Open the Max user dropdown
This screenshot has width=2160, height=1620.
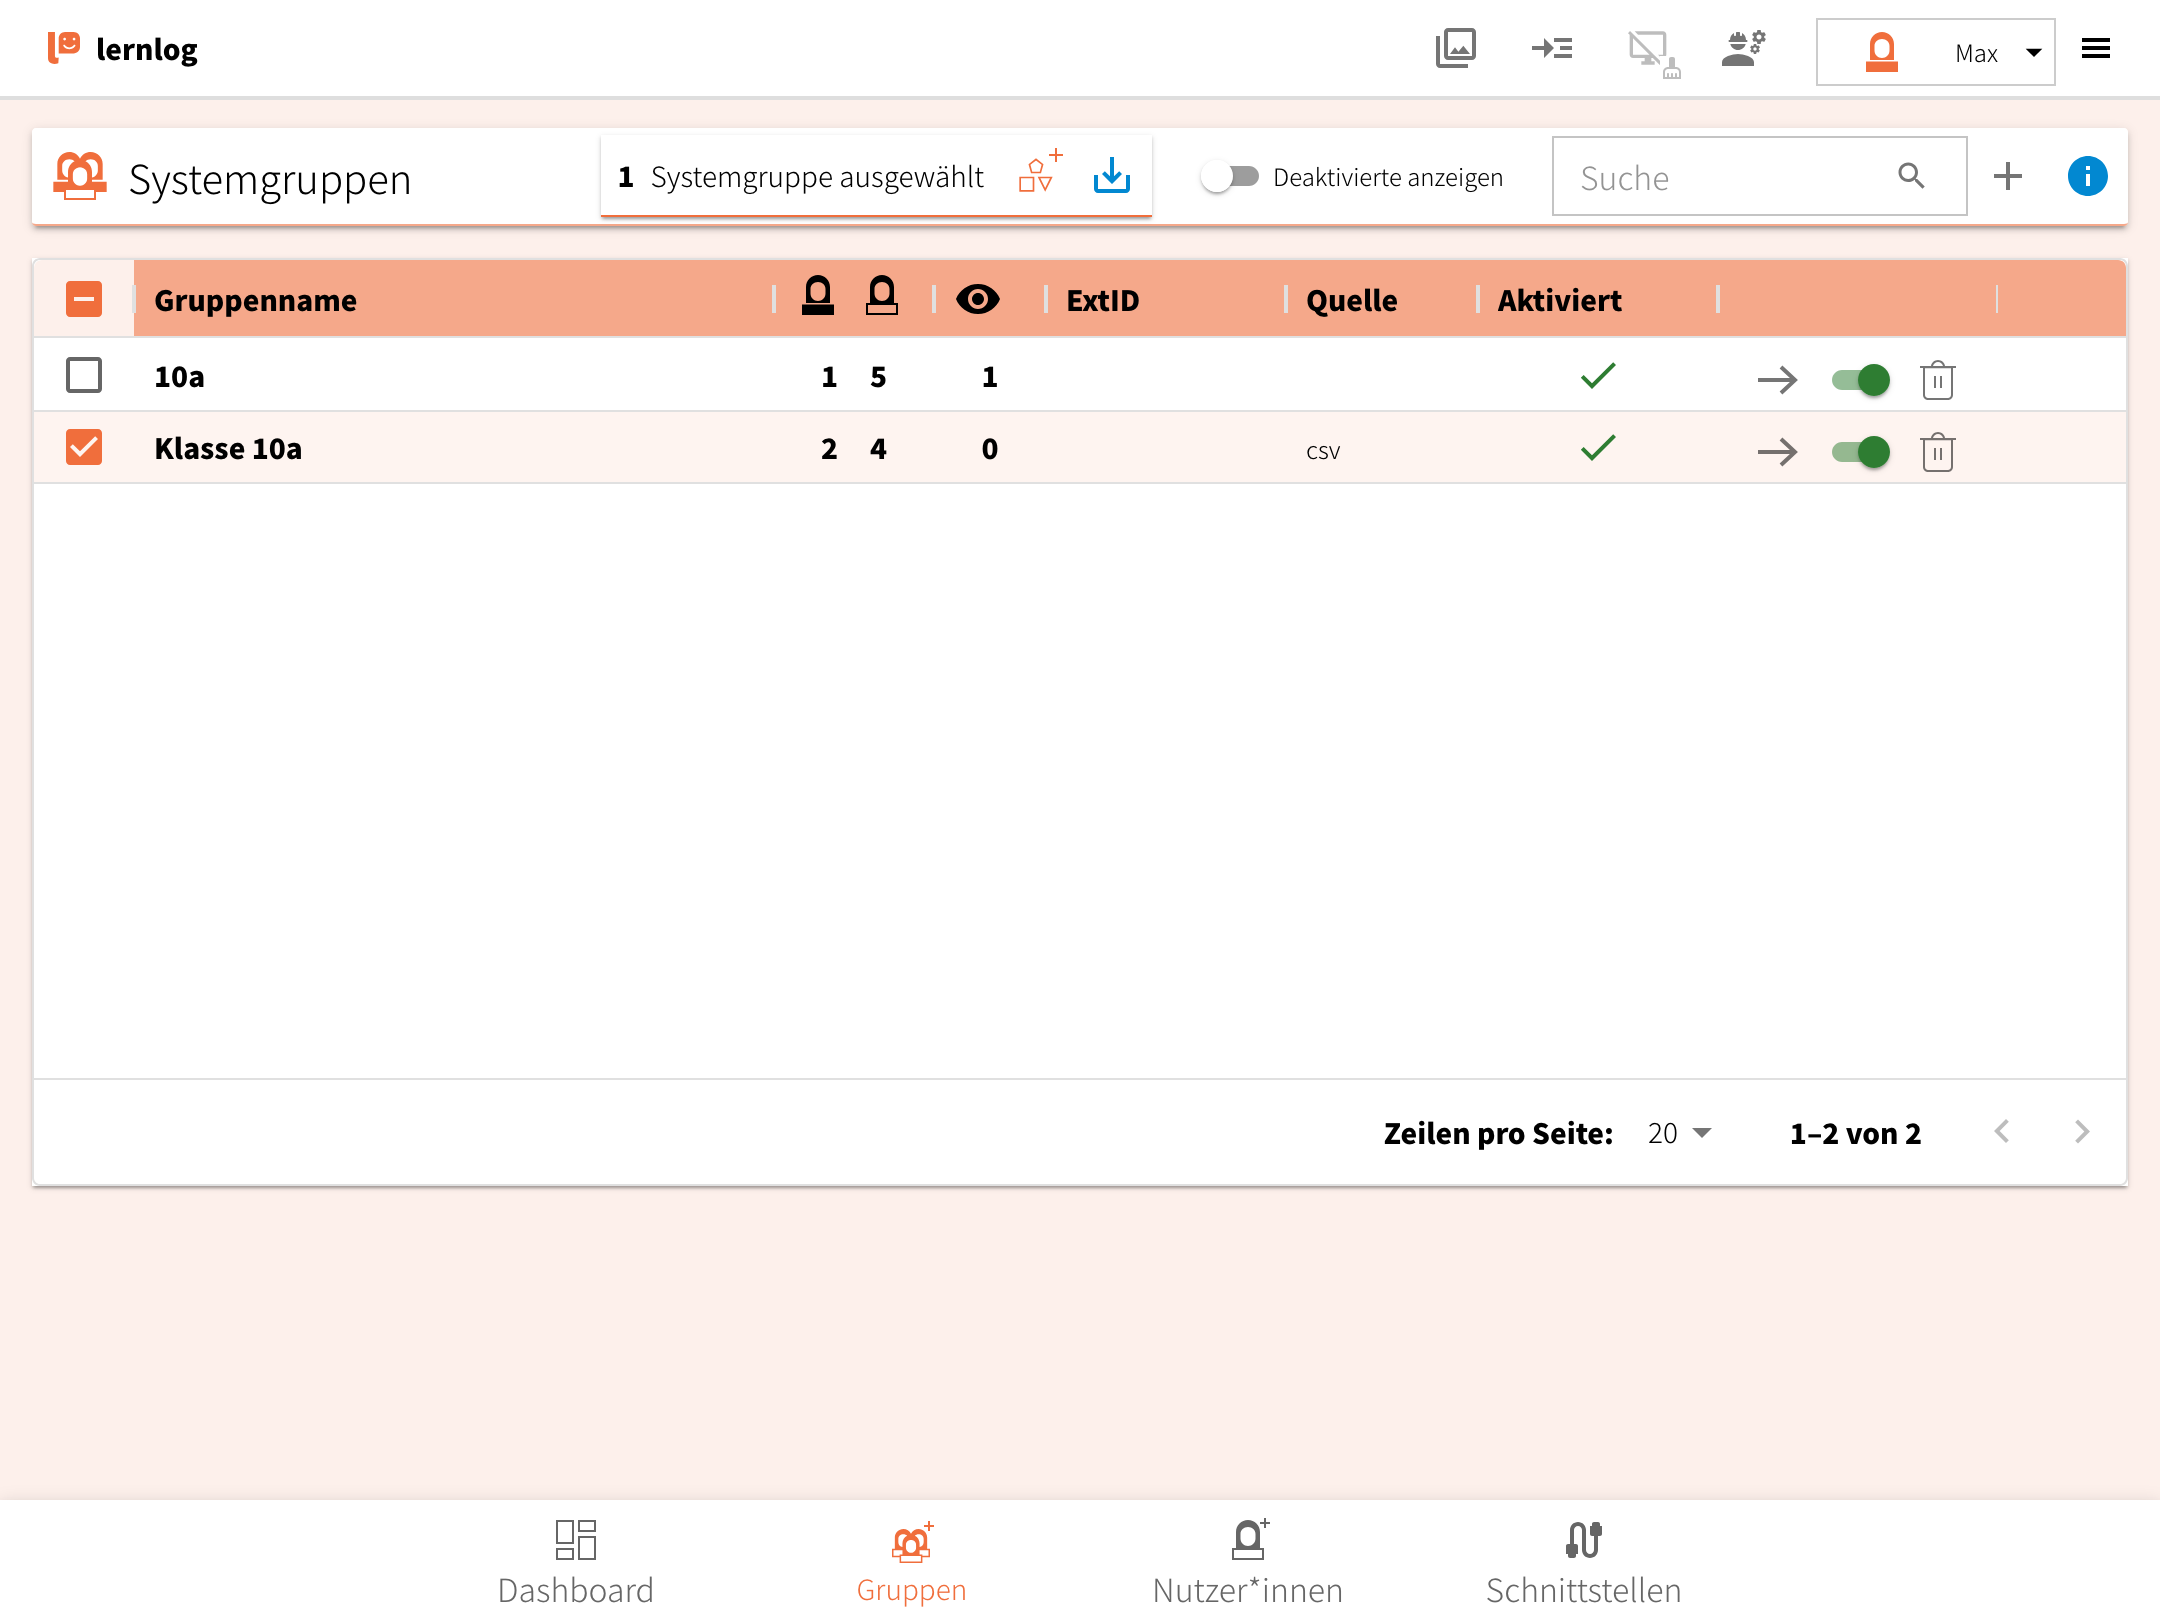pyautogui.click(x=1935, y=52)
